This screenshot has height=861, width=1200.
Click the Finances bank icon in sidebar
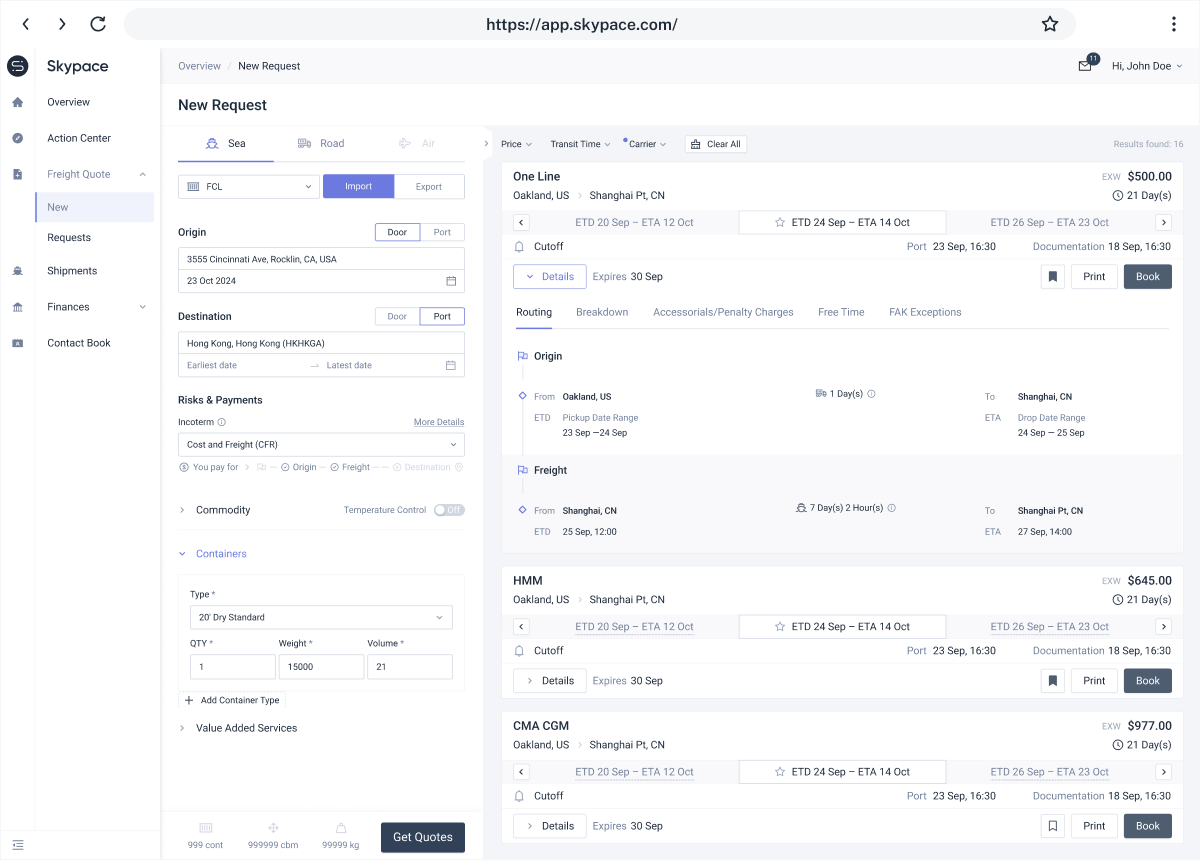[18, 307]
